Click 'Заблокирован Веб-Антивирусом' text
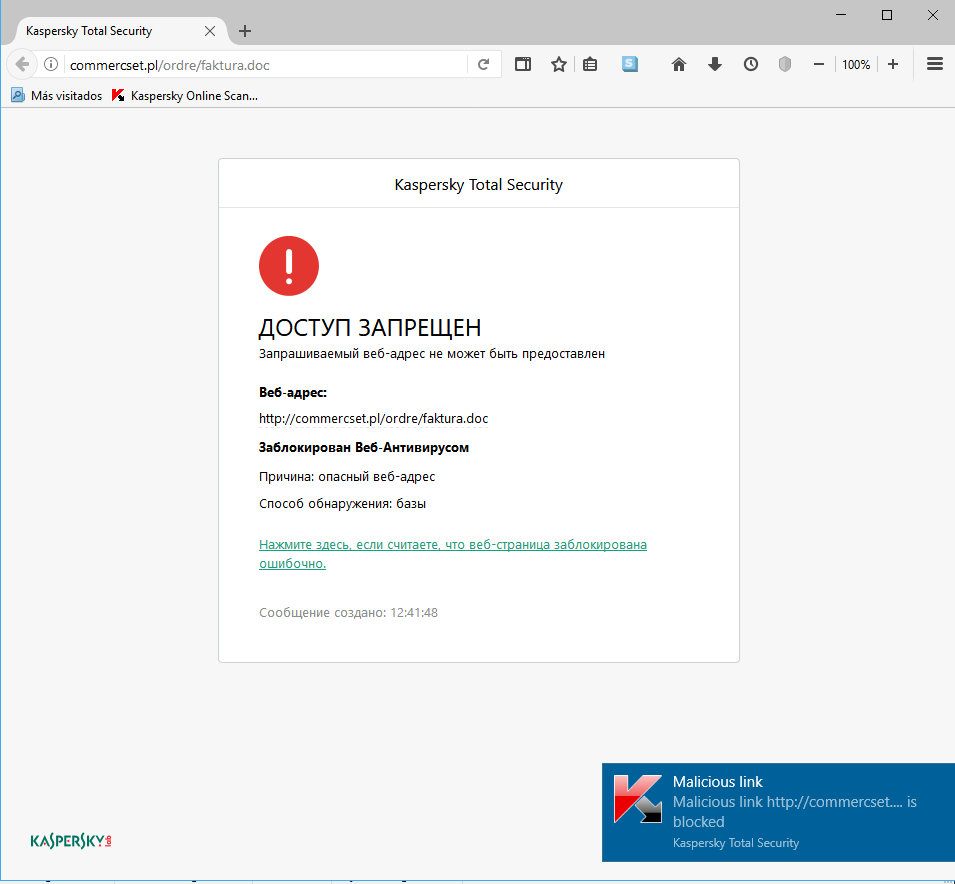Screen dimensions: 955x884 click(364, 448)
